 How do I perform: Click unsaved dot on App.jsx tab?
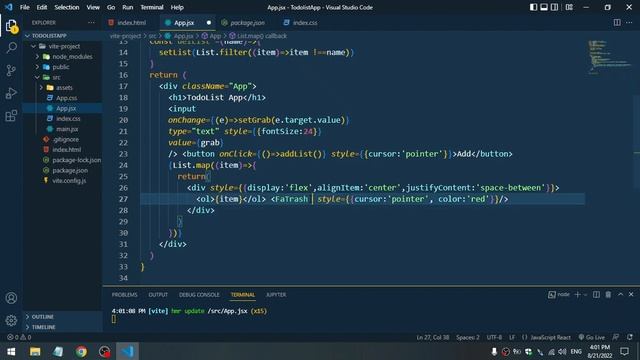pyautogui.click(x=209, y=23)
